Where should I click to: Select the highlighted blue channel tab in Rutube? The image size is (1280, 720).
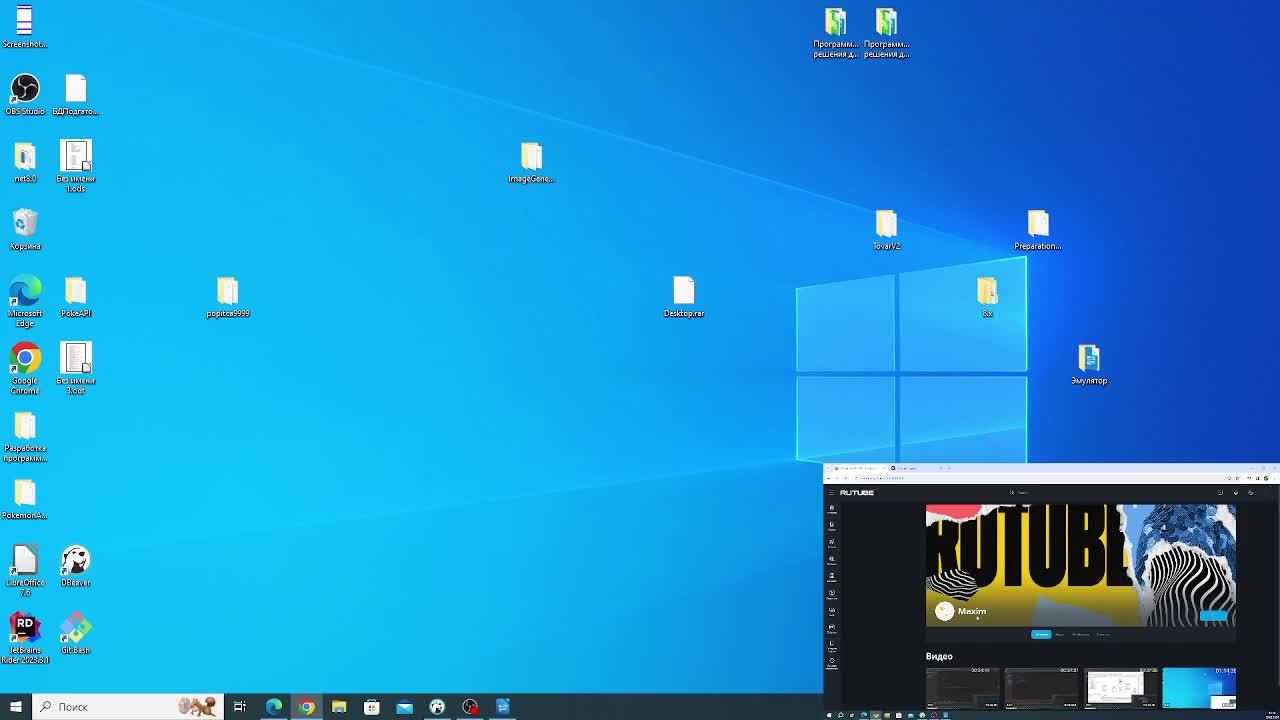1041,634
